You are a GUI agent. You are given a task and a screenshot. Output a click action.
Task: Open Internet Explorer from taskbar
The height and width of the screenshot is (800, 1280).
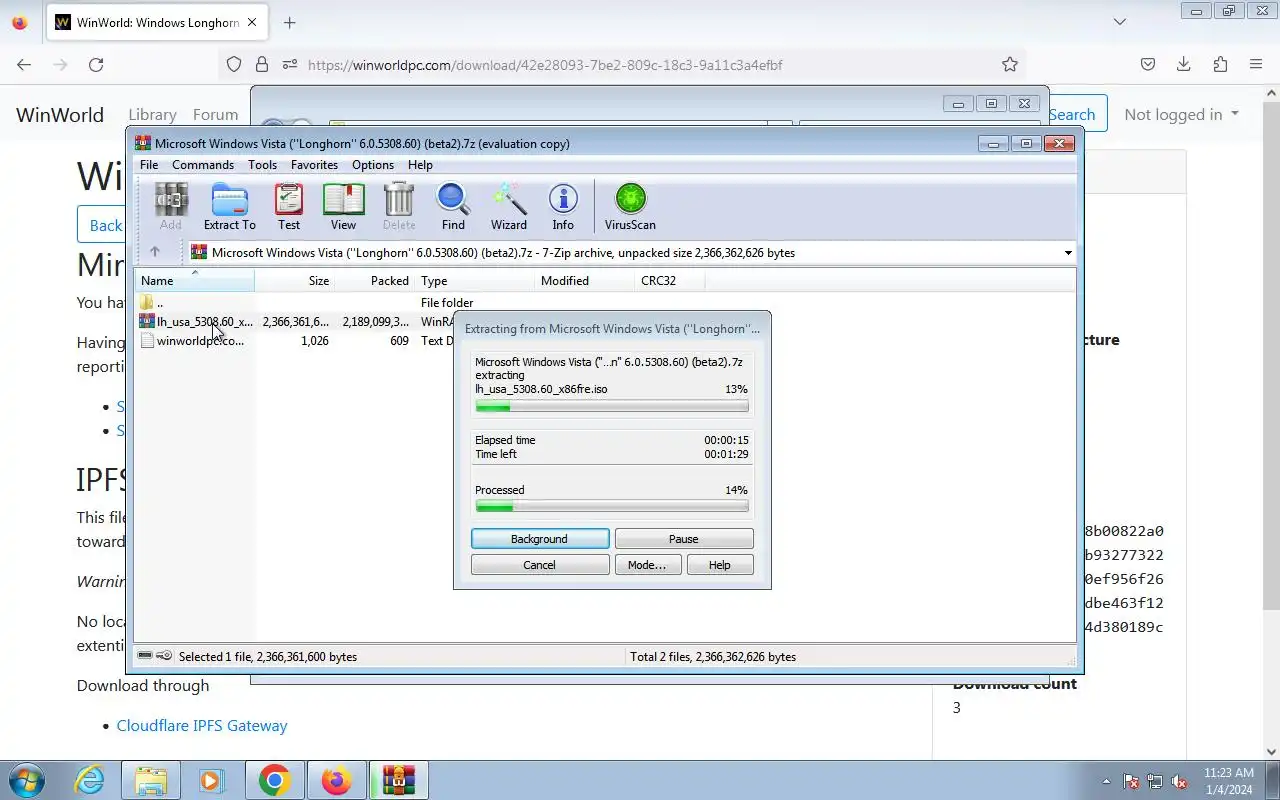click(90, 780)
